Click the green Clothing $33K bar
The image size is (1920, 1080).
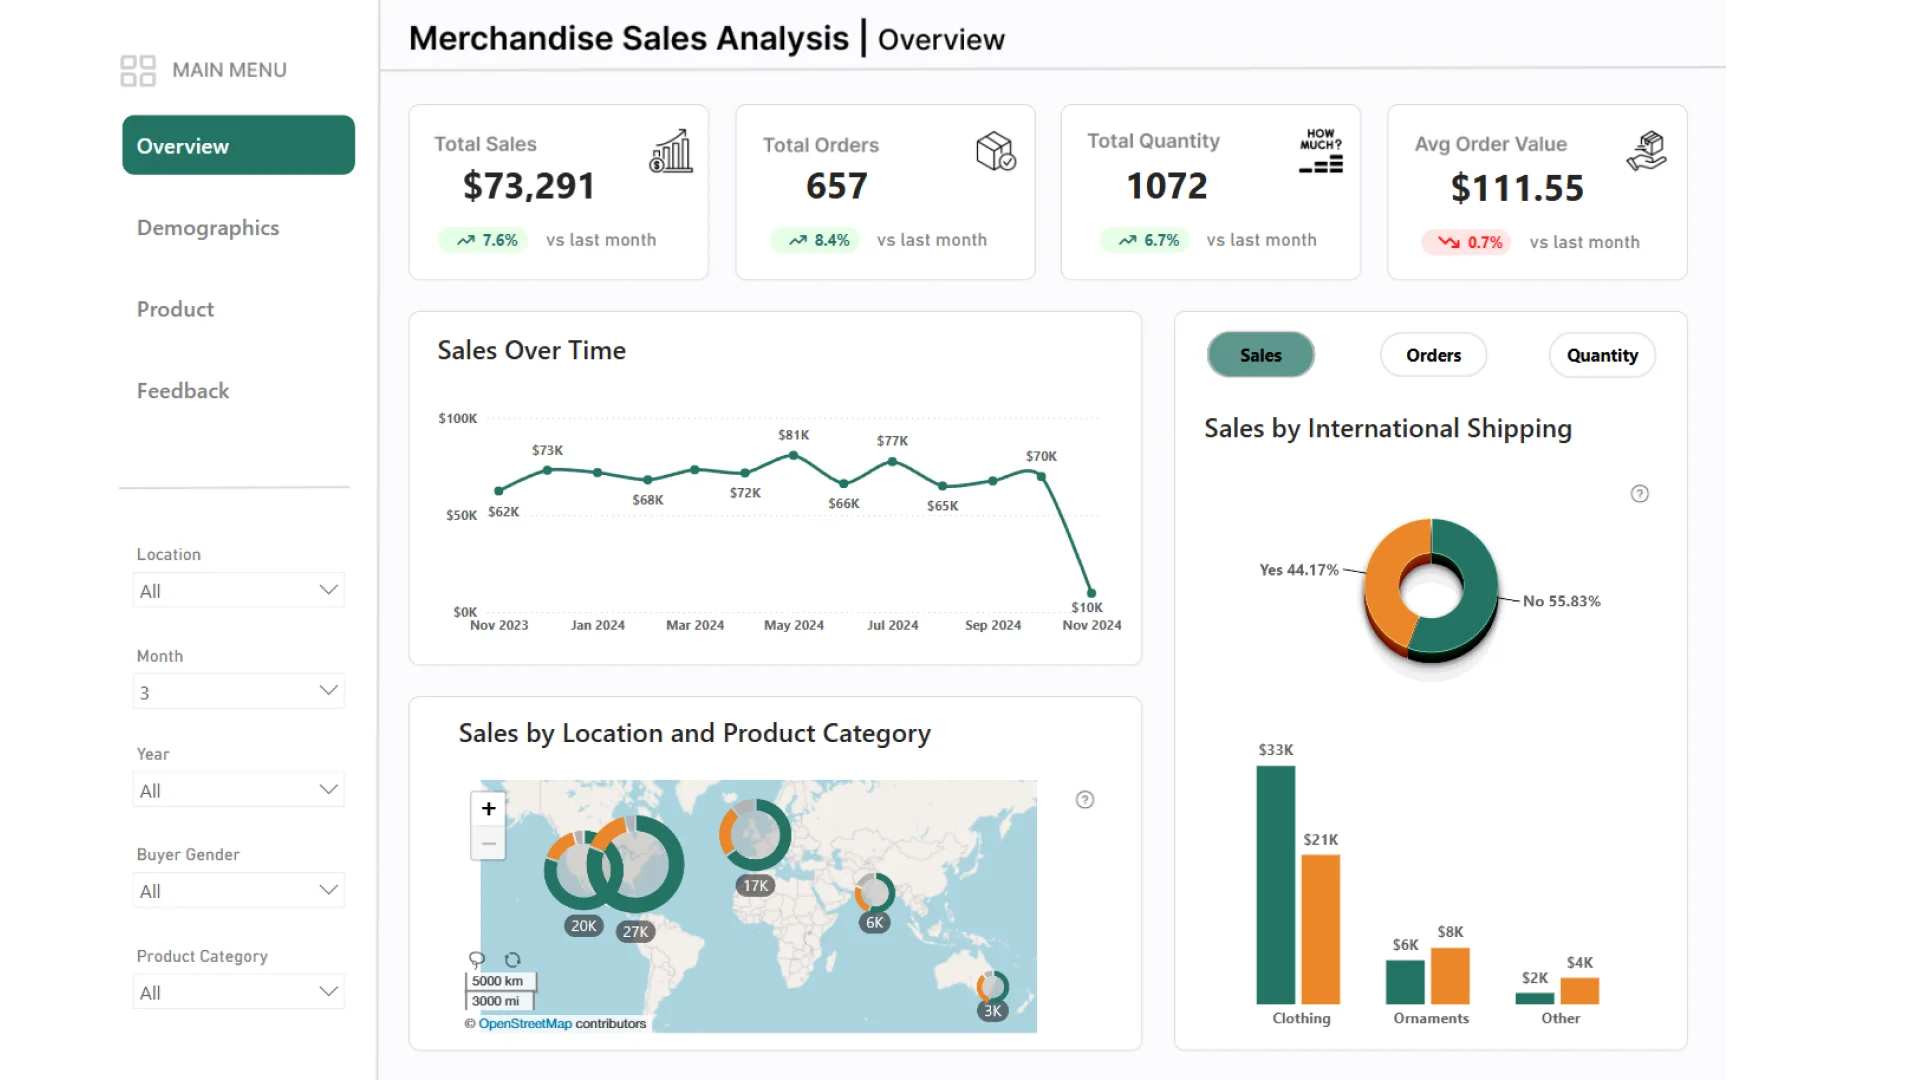pos(1276,885)
